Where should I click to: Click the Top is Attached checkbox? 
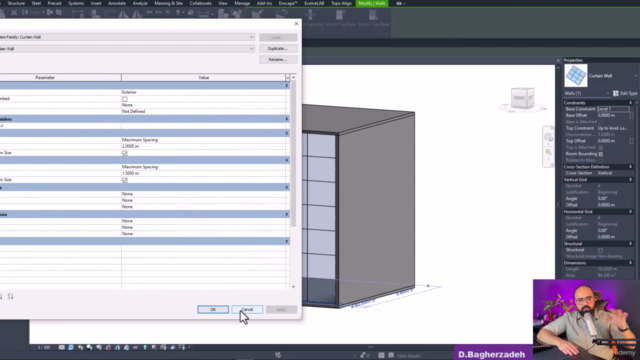click(x=600, y=148)
